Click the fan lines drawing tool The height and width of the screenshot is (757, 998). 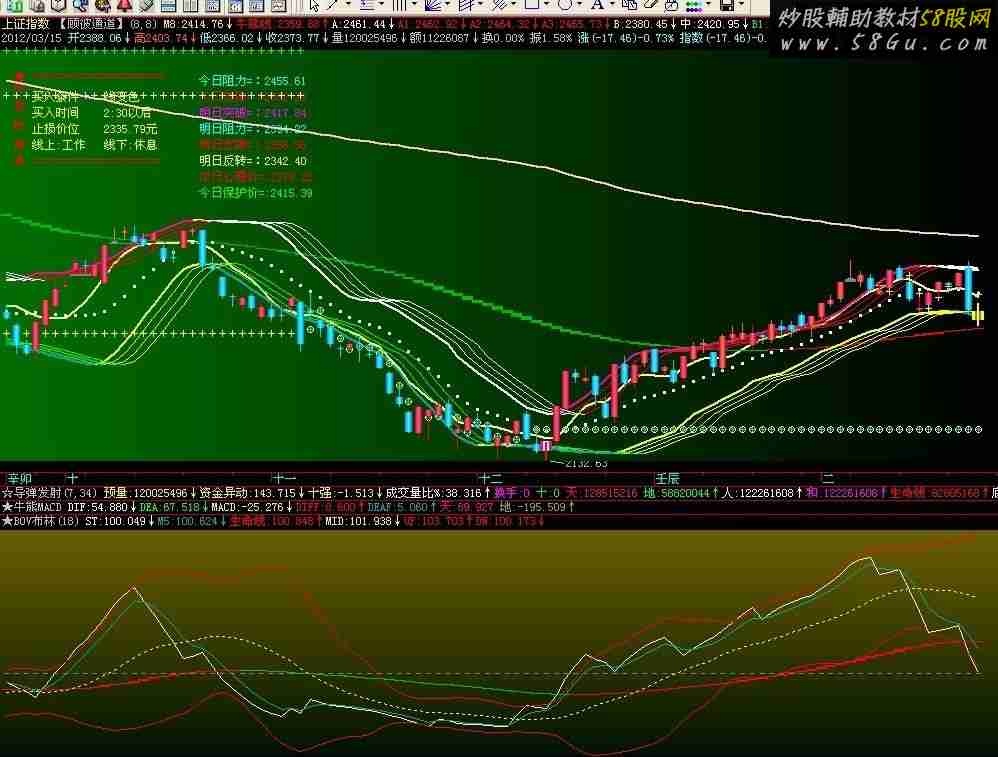coord(432,4)
